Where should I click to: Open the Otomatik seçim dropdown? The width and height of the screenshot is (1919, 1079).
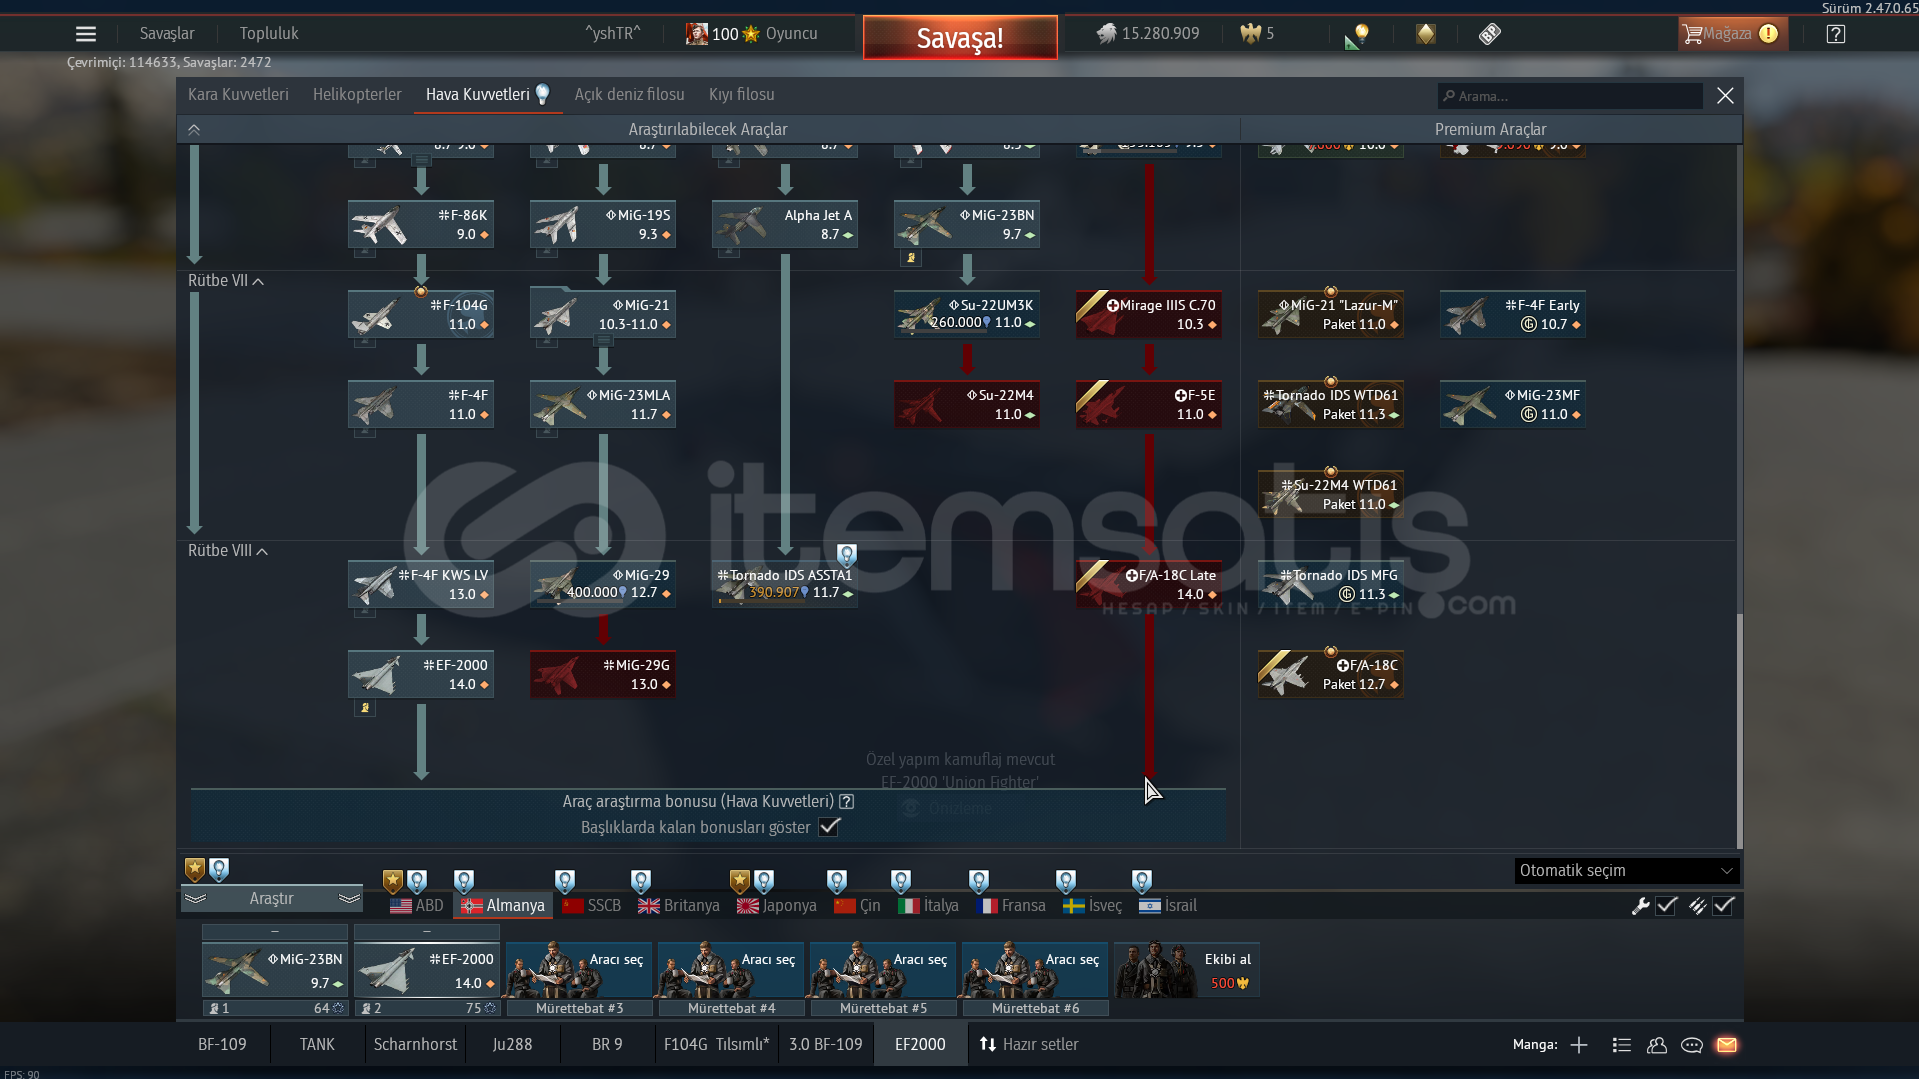pyautogui.click(x=1626, y=871)
